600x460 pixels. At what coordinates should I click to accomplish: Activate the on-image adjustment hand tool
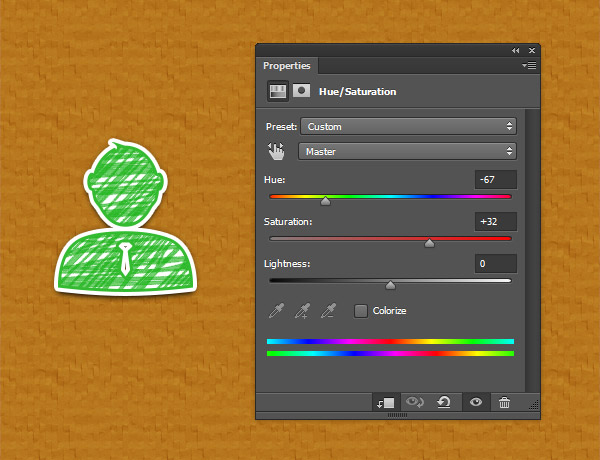(277, 151)
